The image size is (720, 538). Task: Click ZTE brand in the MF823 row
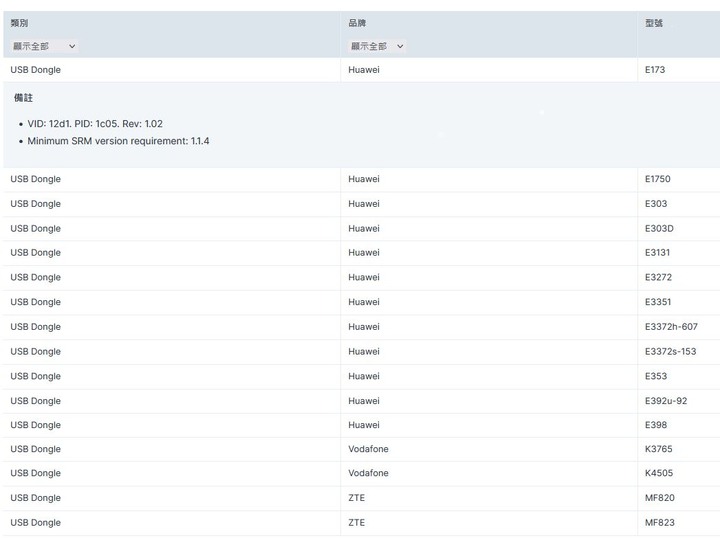click(356, 522)
